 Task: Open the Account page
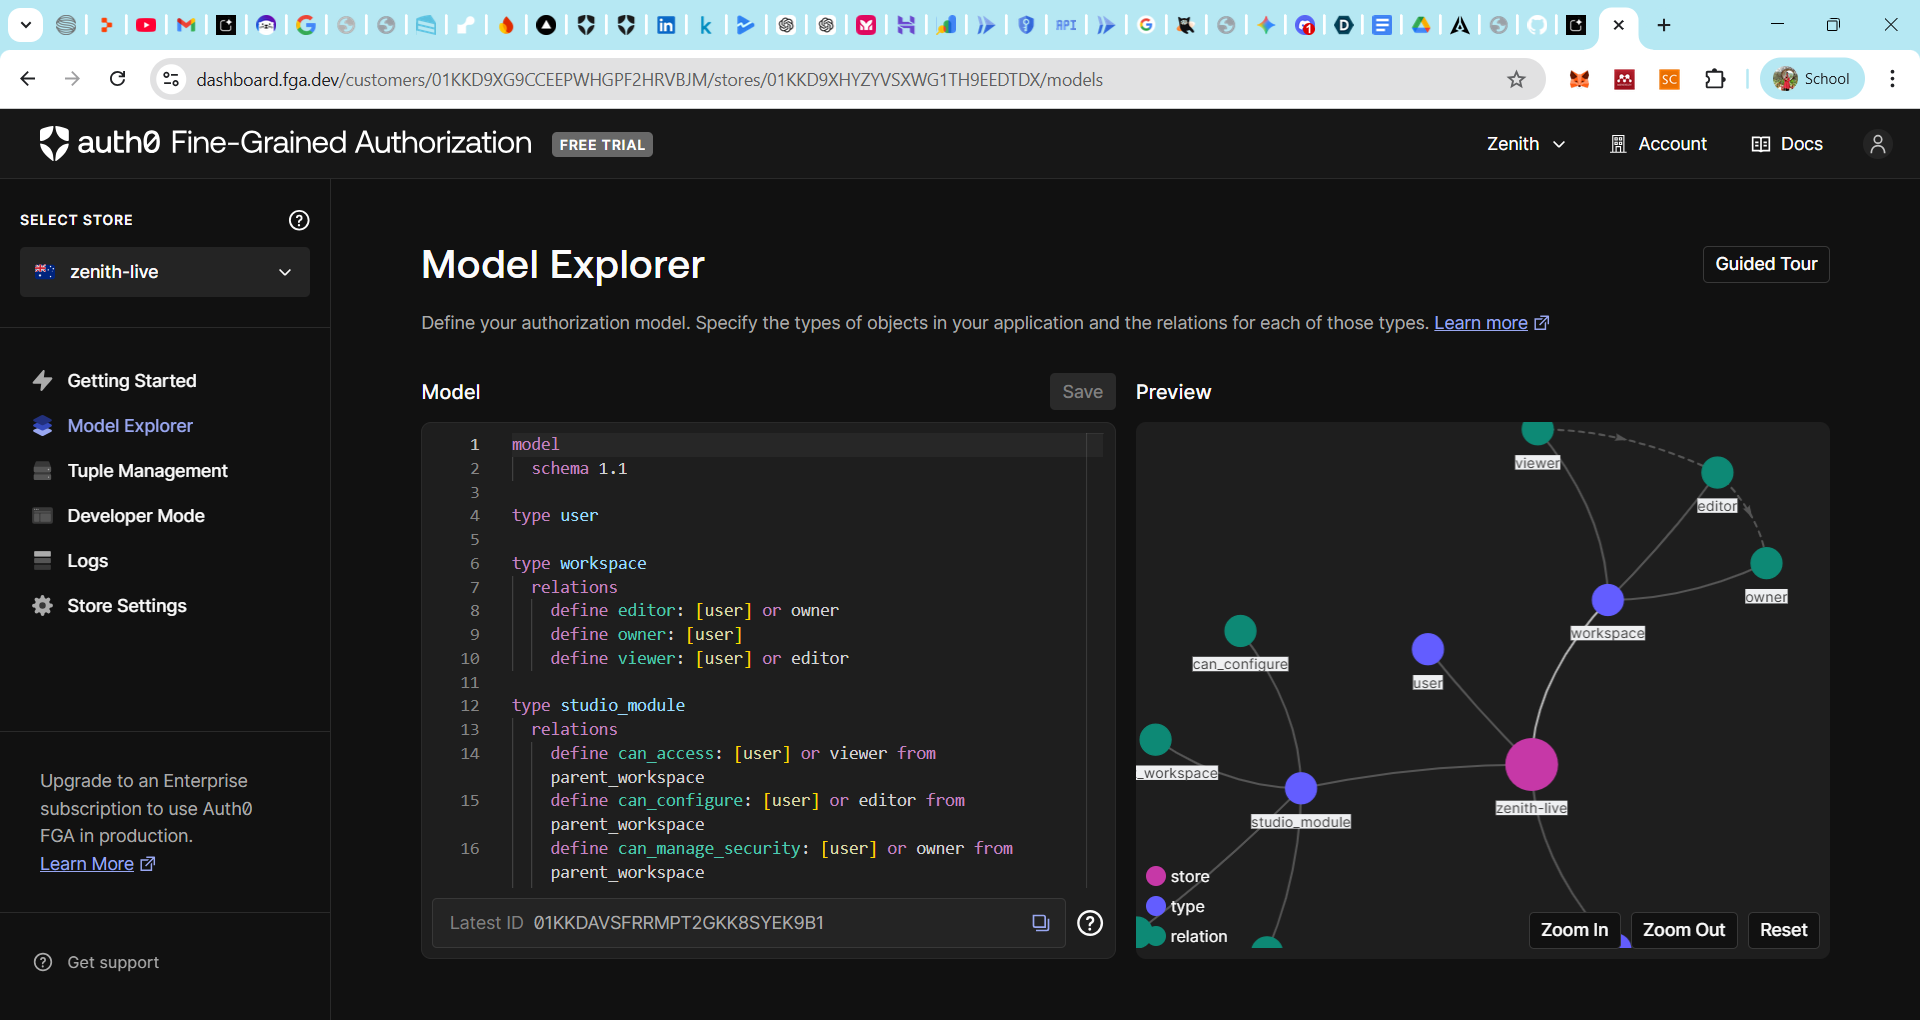[1659, 144]
